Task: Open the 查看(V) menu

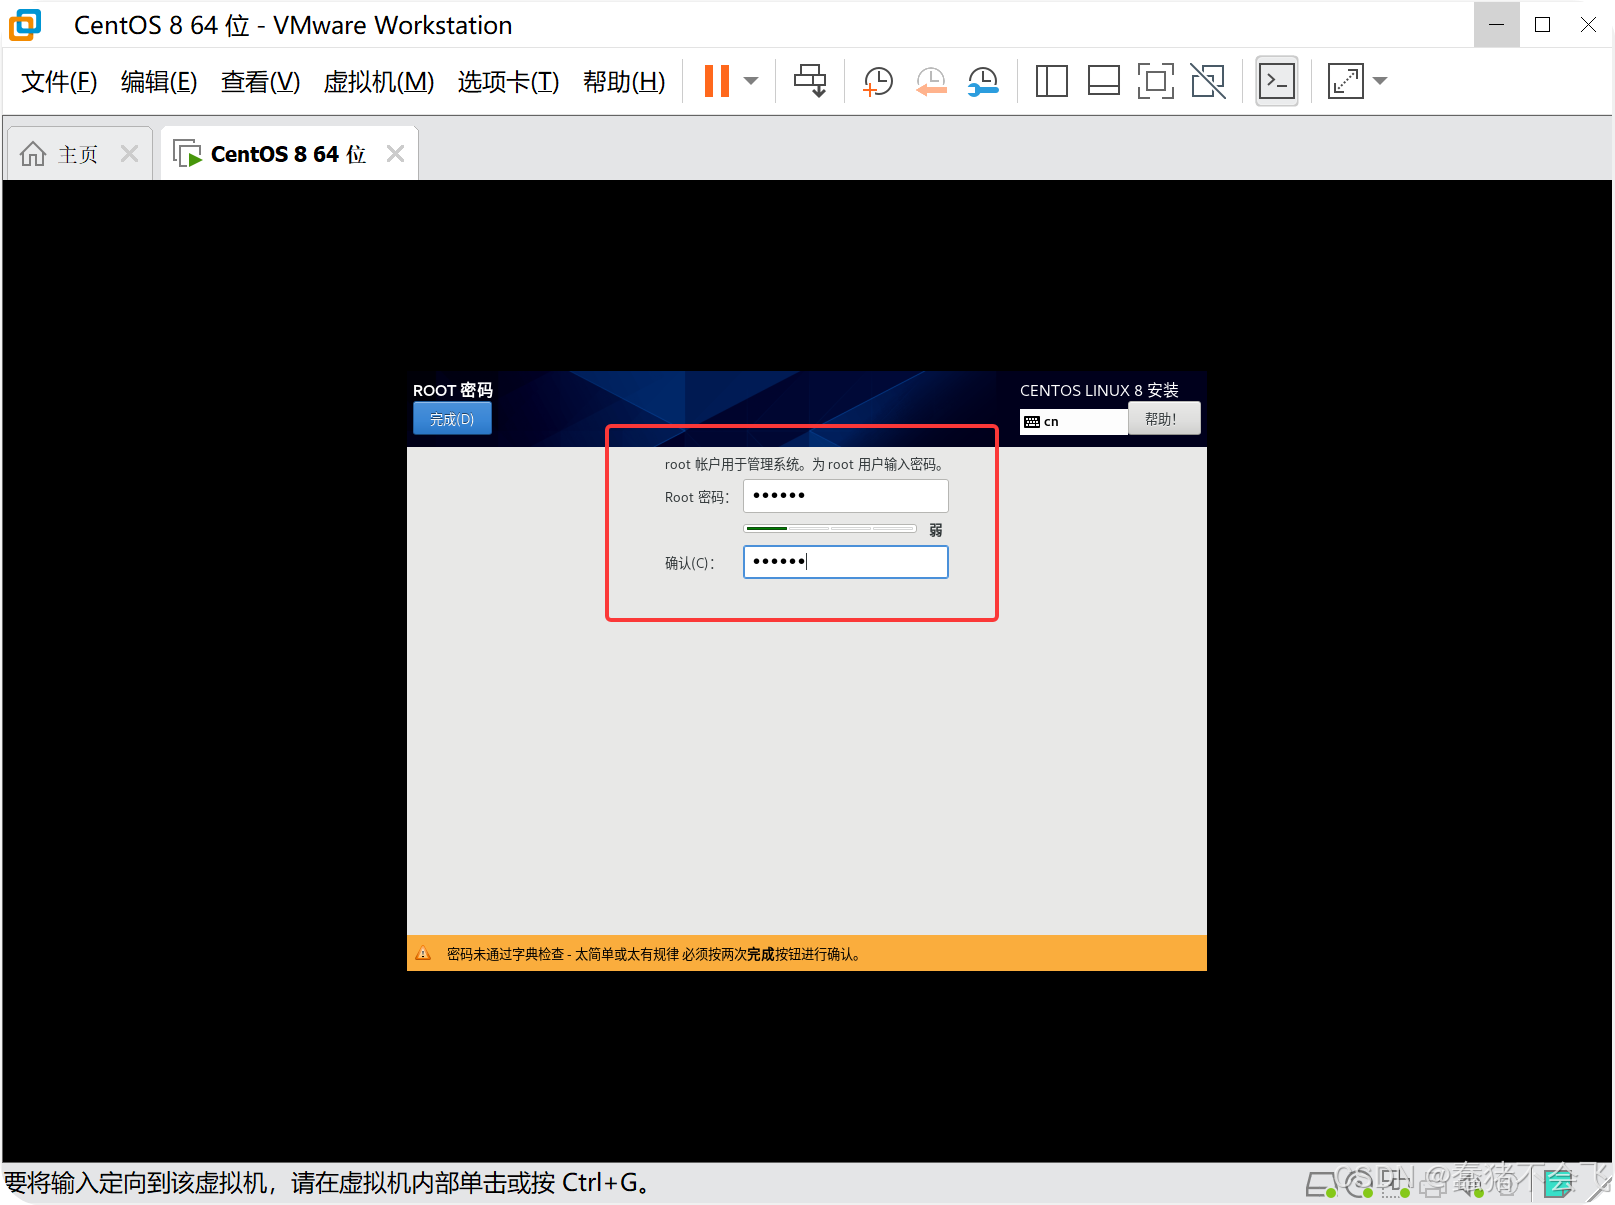Action: point(260,82)
